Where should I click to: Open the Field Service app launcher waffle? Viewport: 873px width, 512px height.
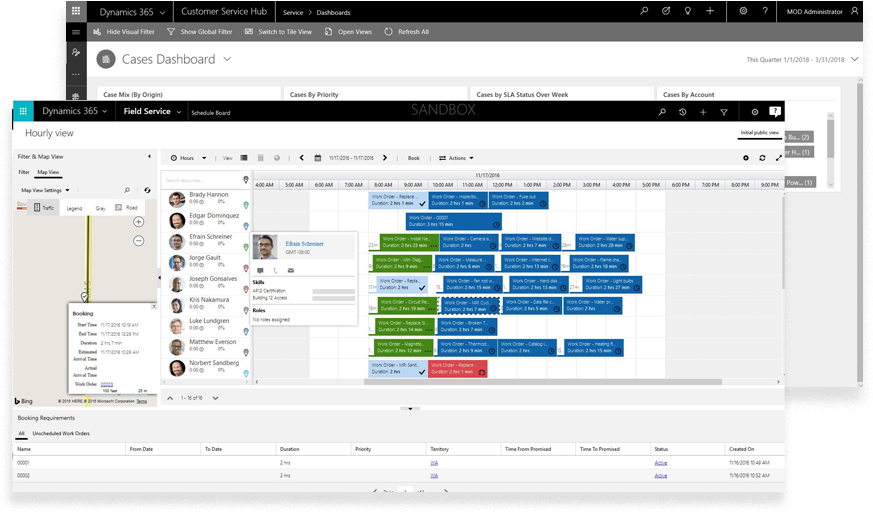point(23,111)
